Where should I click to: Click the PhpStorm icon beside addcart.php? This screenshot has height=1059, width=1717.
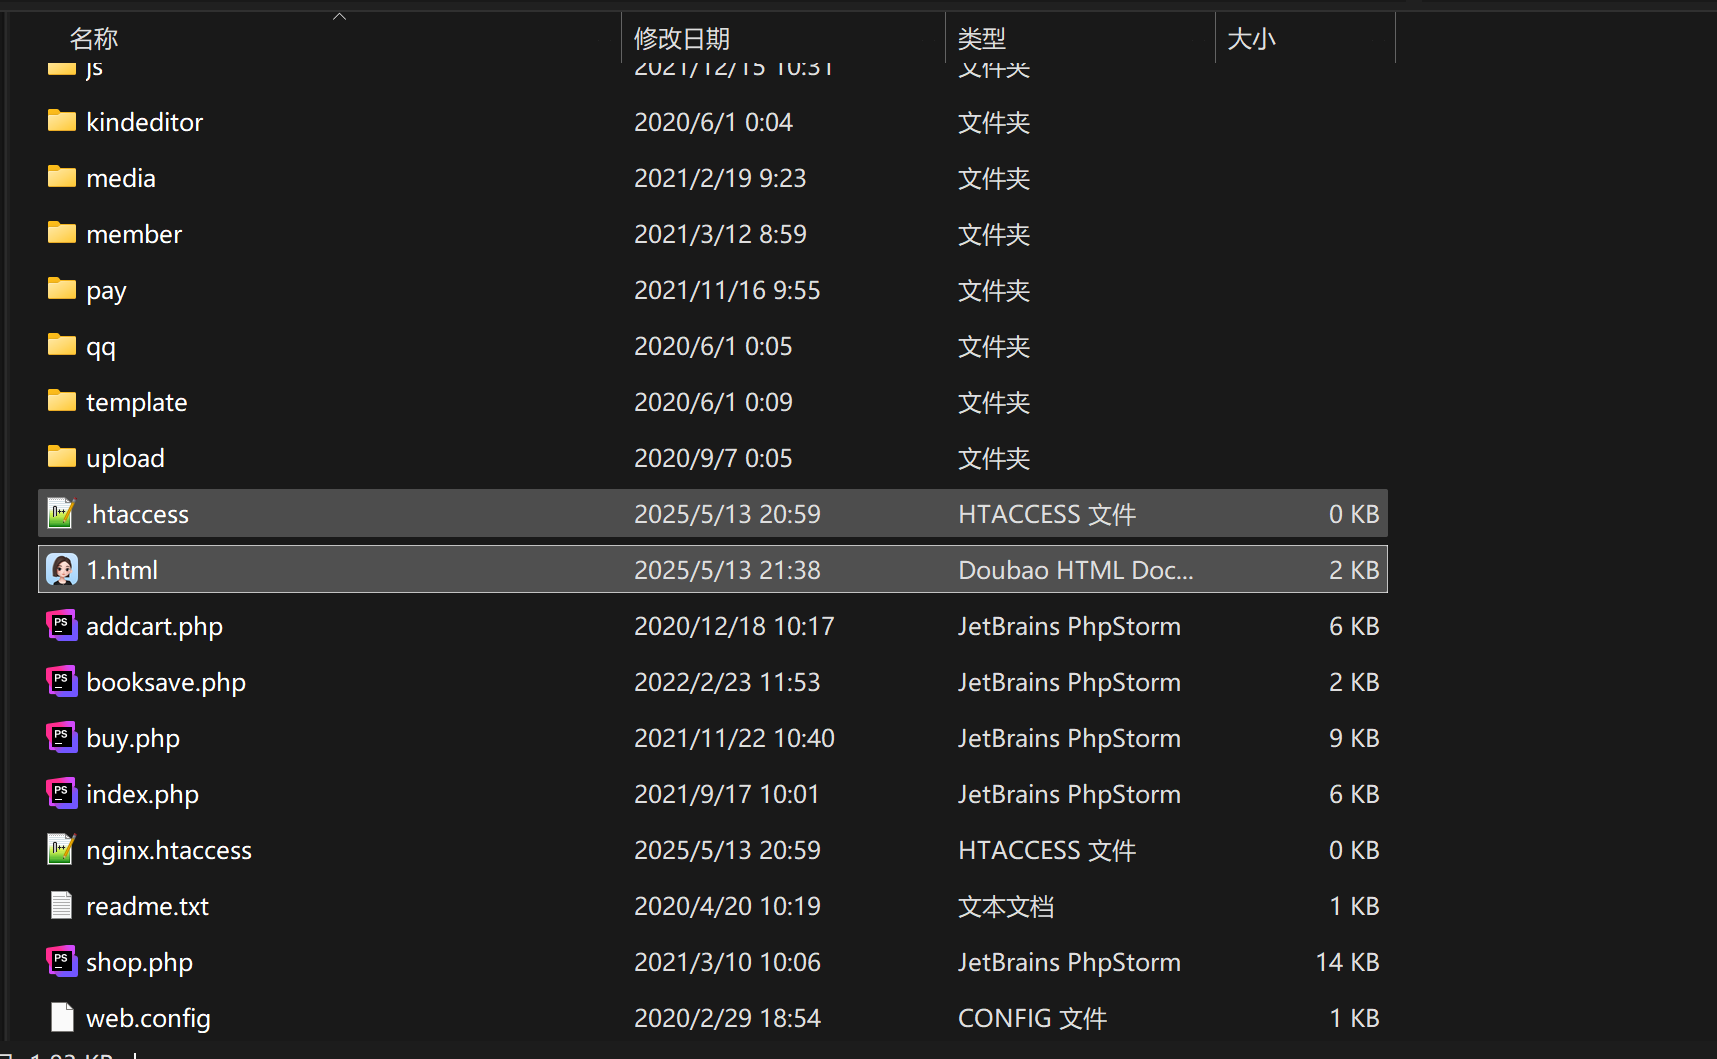coord(61,626)
